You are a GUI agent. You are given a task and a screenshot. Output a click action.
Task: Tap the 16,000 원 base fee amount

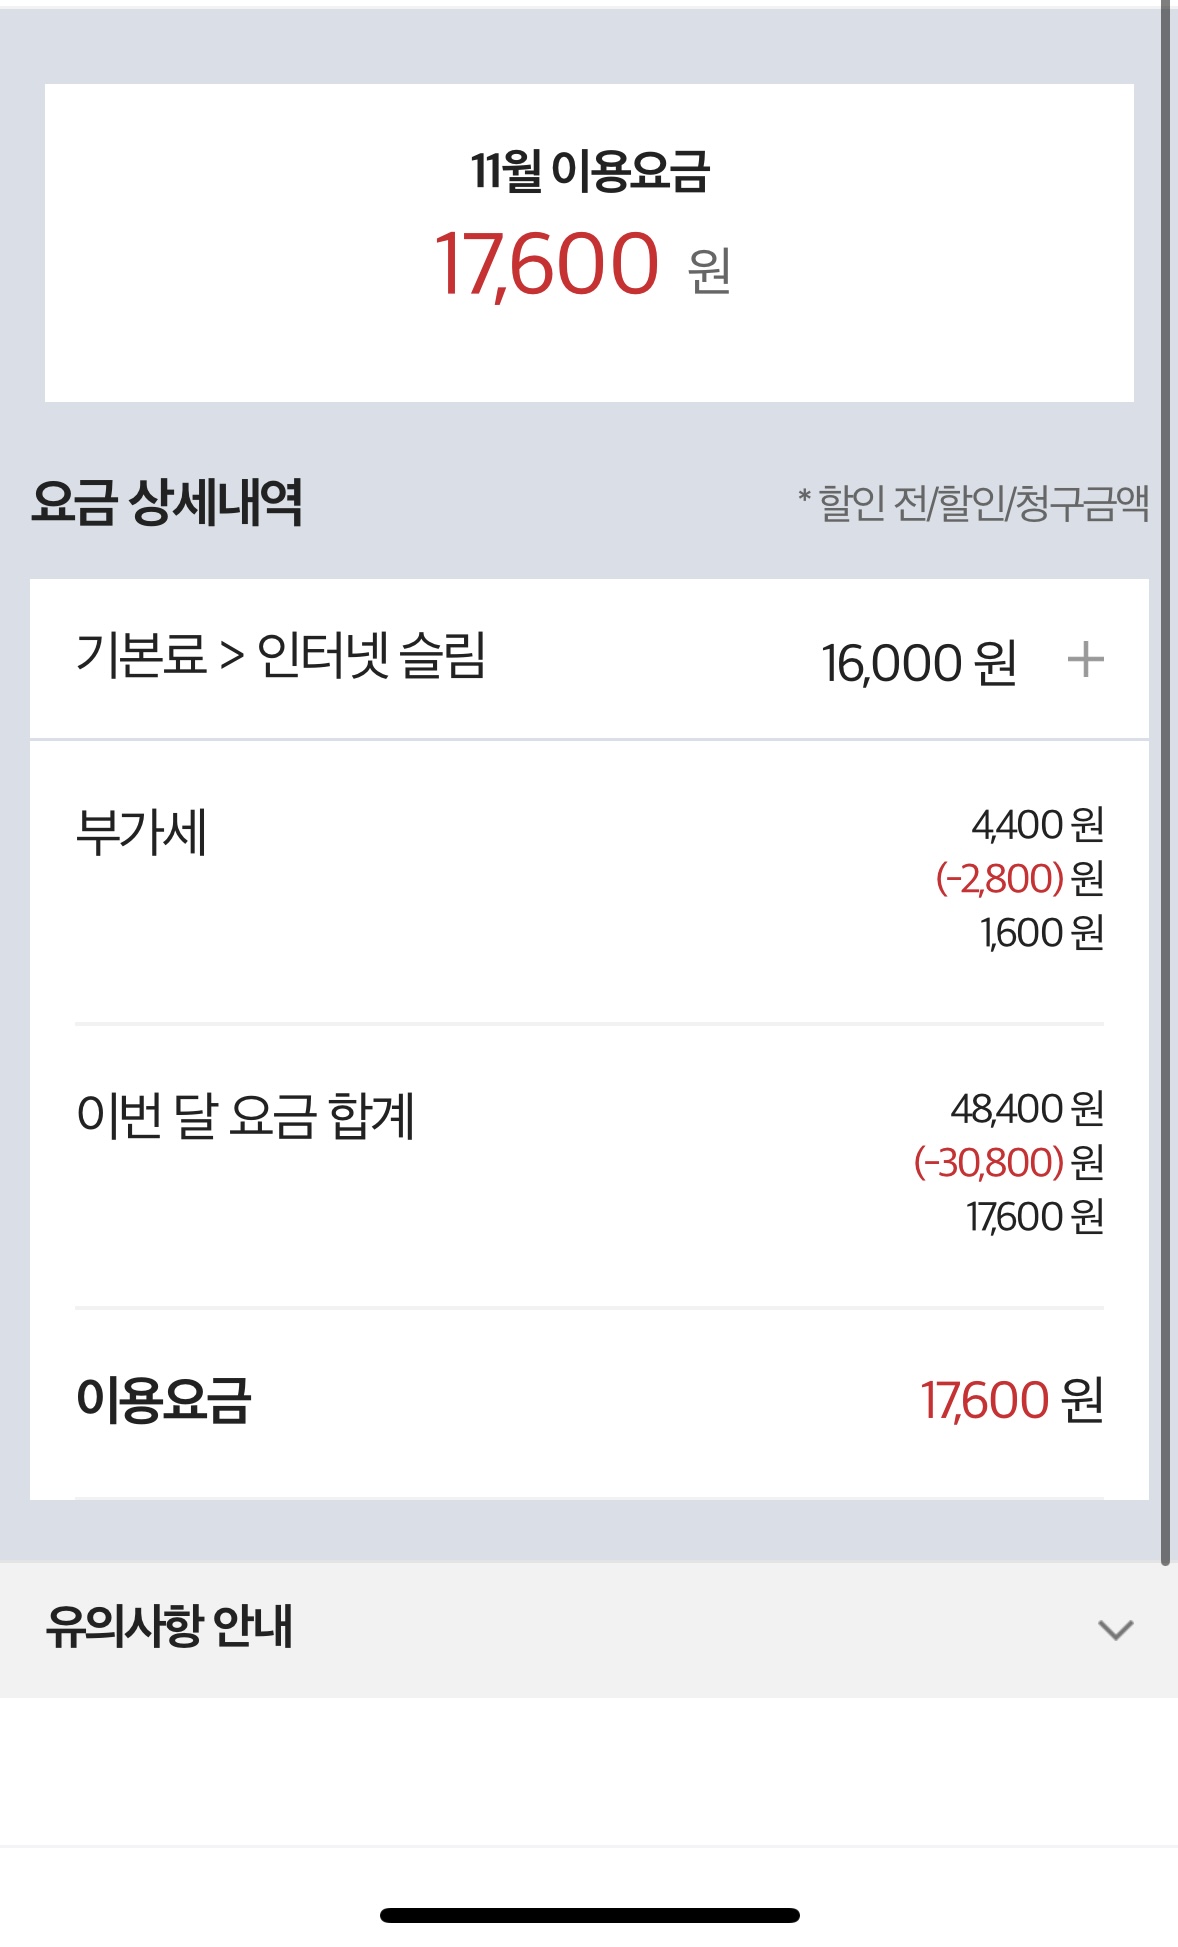(918, 662)
